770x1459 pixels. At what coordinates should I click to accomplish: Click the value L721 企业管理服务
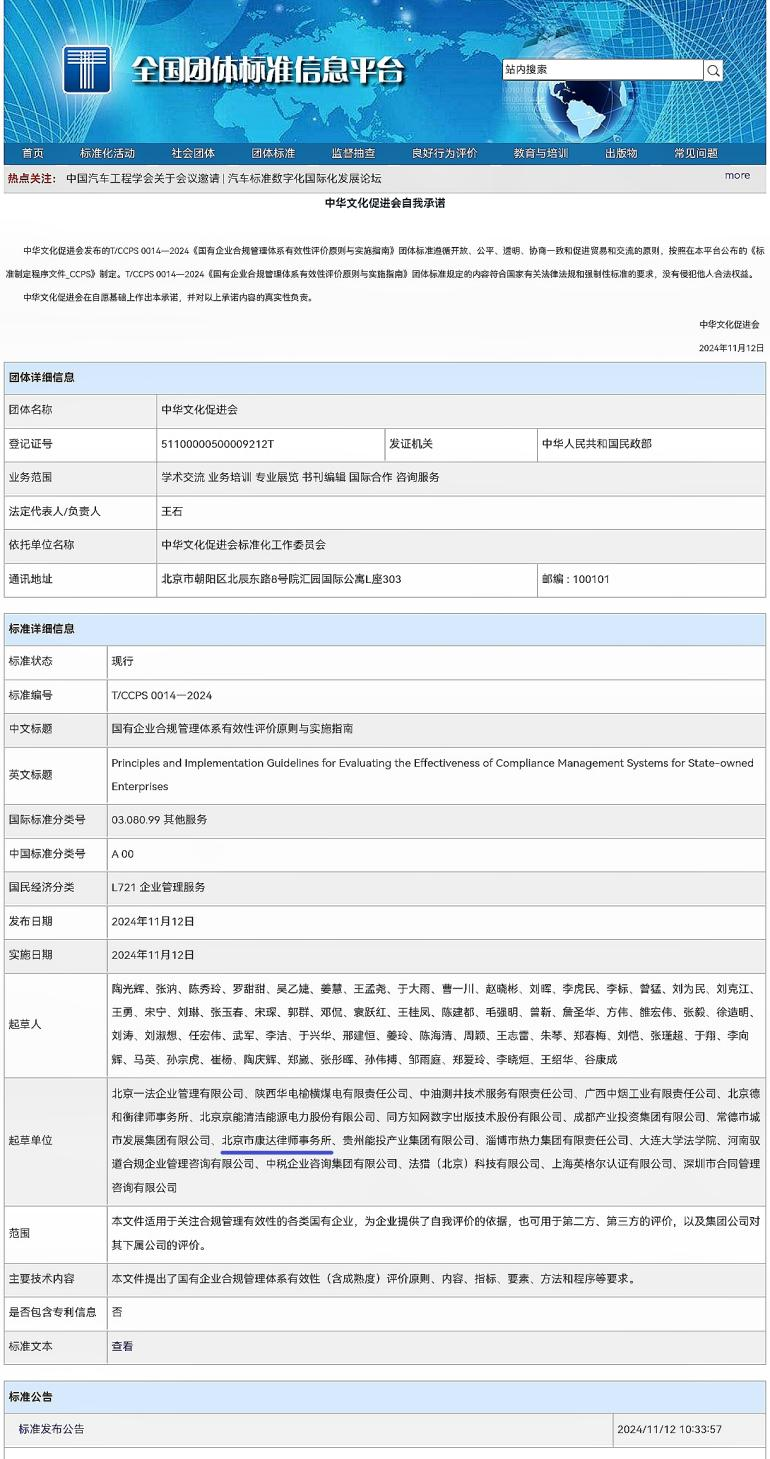point(158,887)
